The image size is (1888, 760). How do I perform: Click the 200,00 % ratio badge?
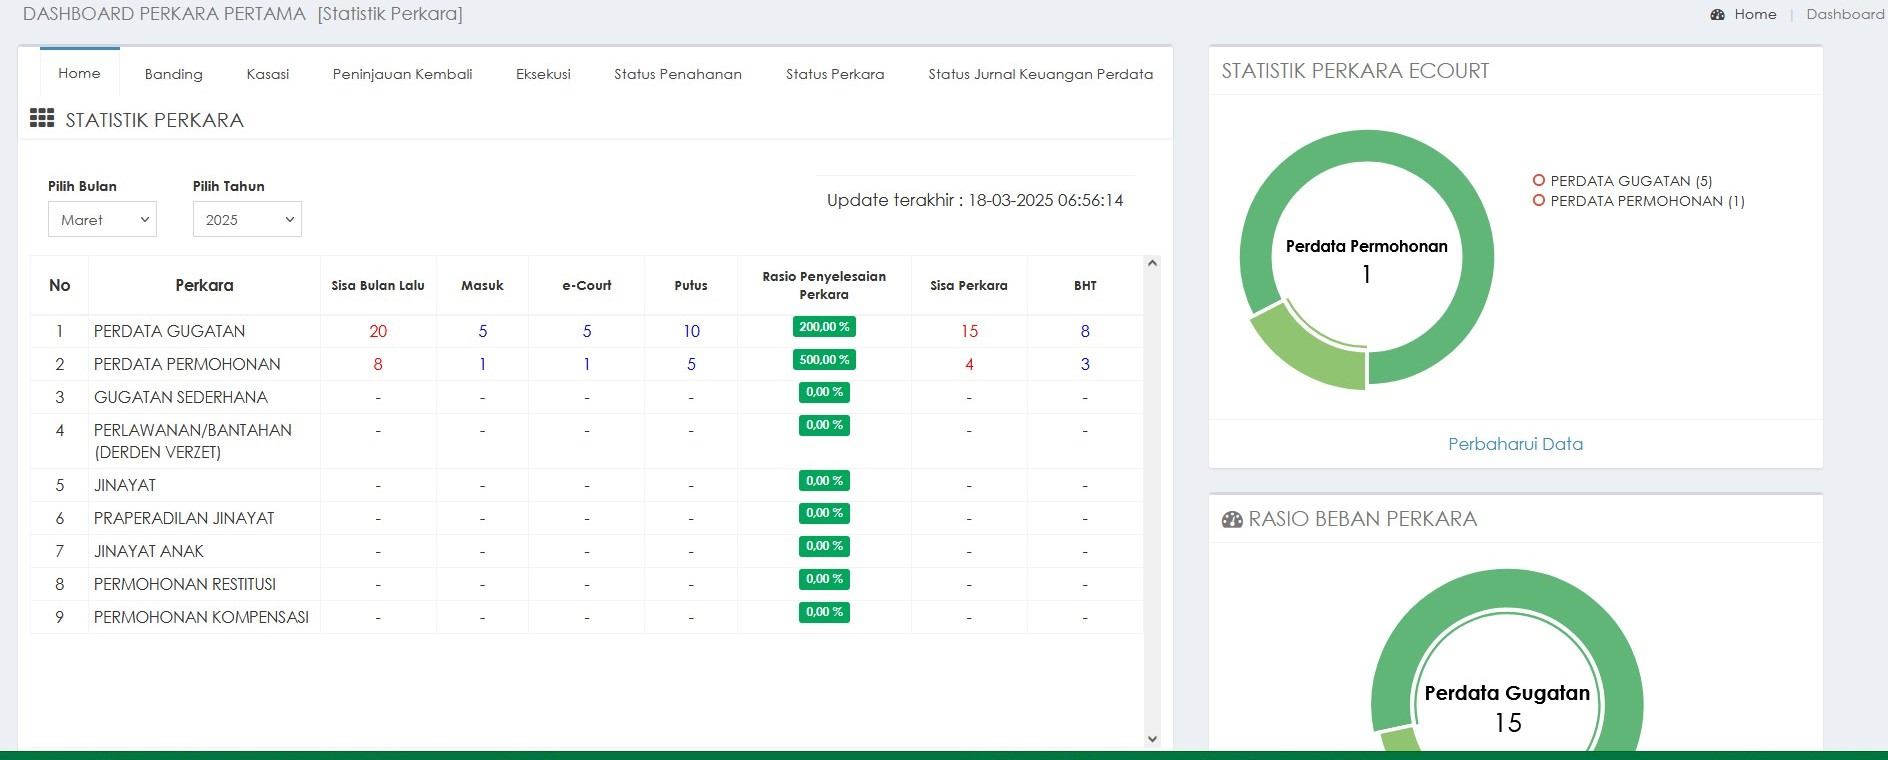pos(824,327)
